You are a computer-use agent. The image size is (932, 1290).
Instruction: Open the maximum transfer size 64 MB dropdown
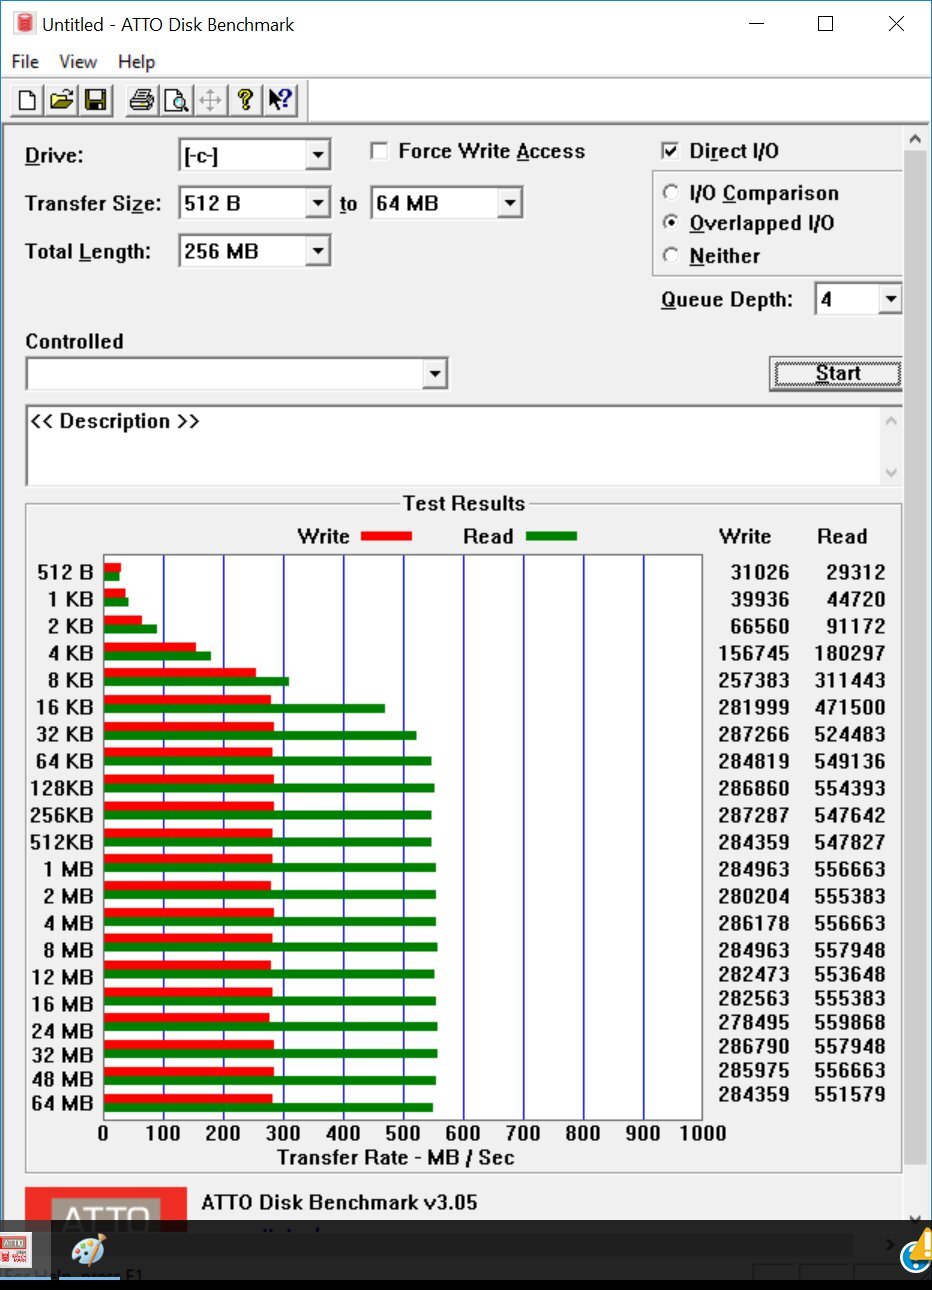pos(510,203)
